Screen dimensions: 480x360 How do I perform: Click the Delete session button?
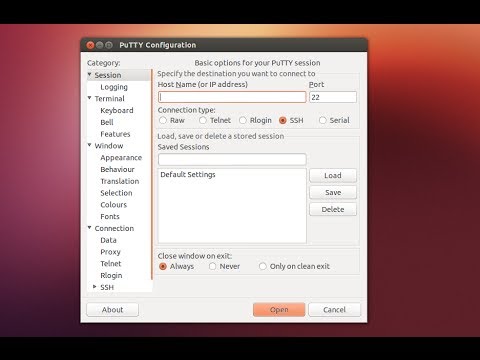pyautogui.click(x=333, y=209)
